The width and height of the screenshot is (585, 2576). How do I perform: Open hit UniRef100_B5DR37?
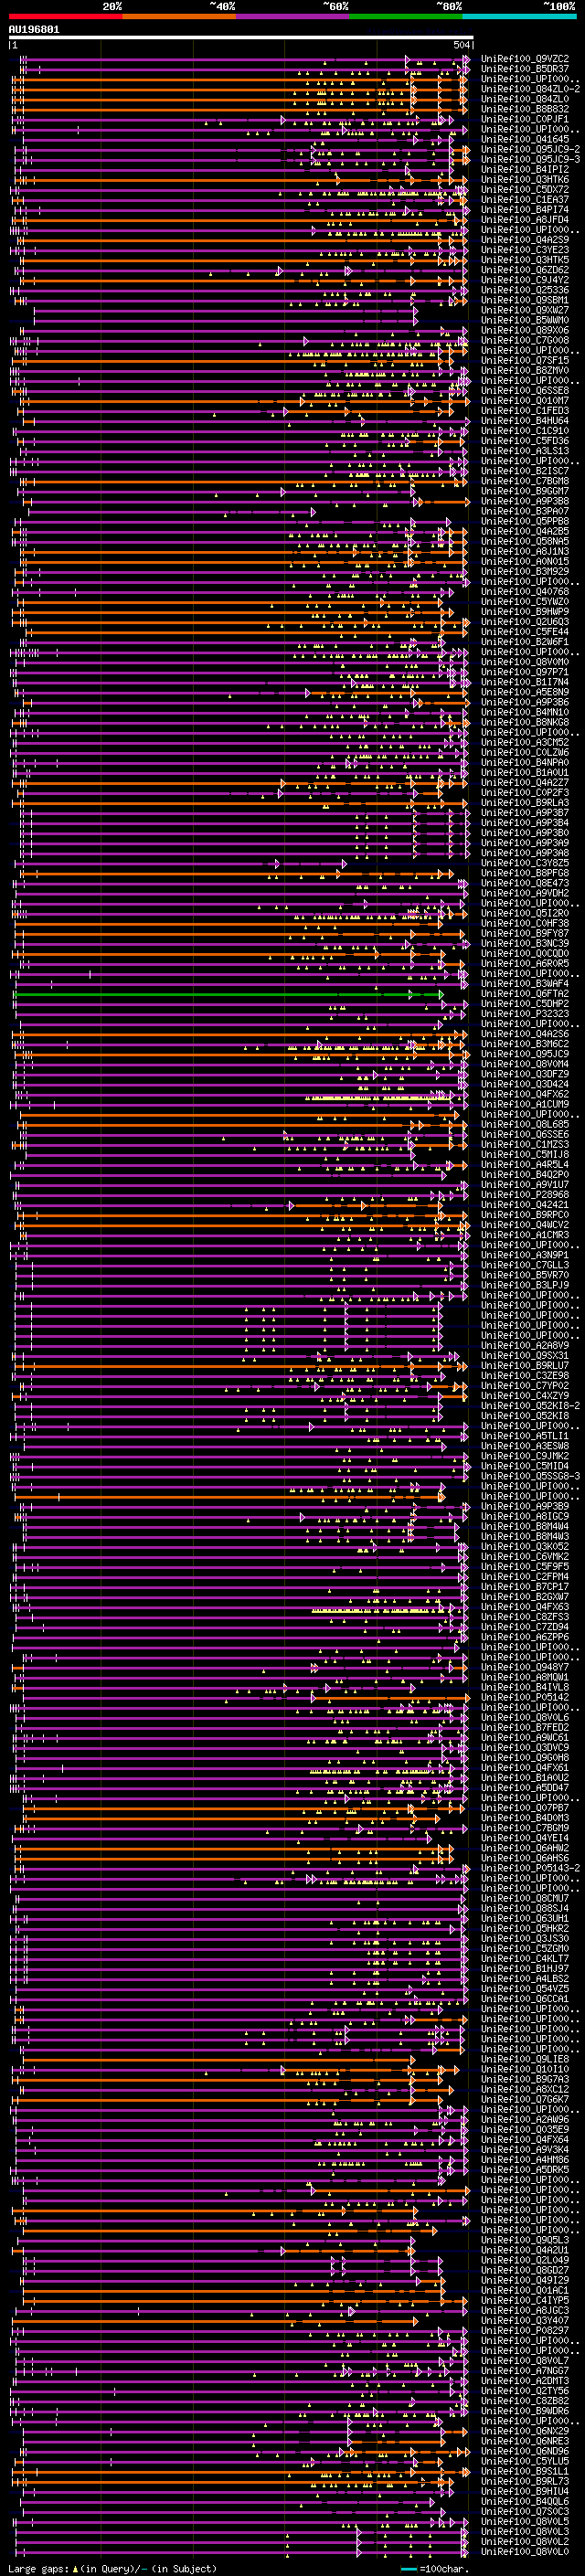(x=525, y=69)
